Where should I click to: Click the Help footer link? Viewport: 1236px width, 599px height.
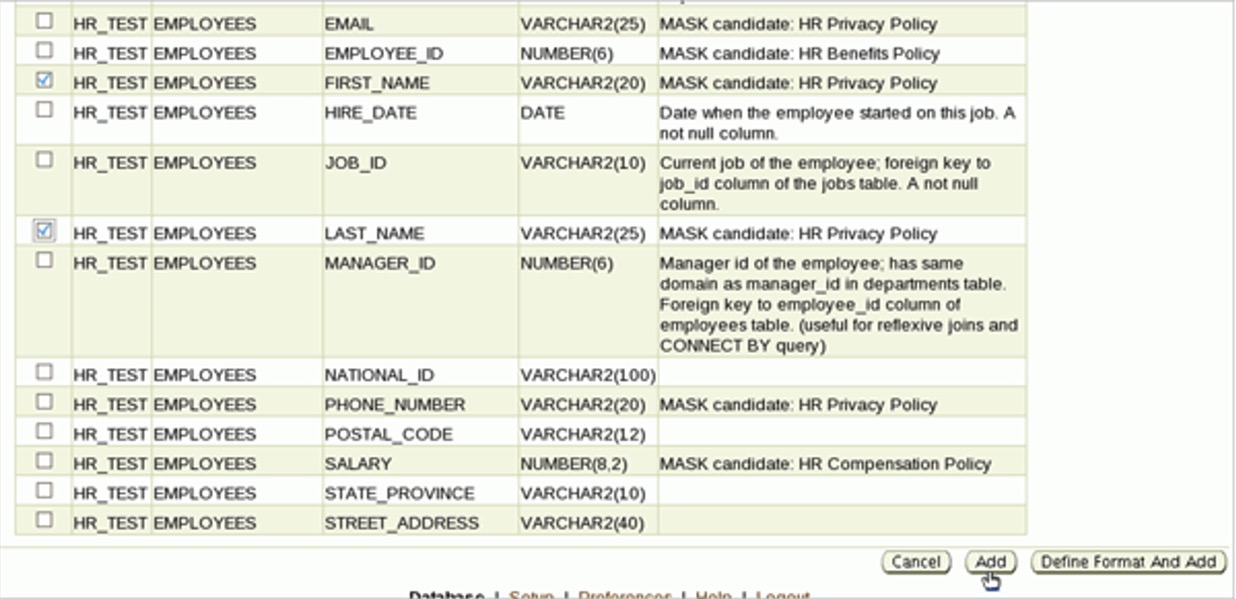(x=713, y=595)
